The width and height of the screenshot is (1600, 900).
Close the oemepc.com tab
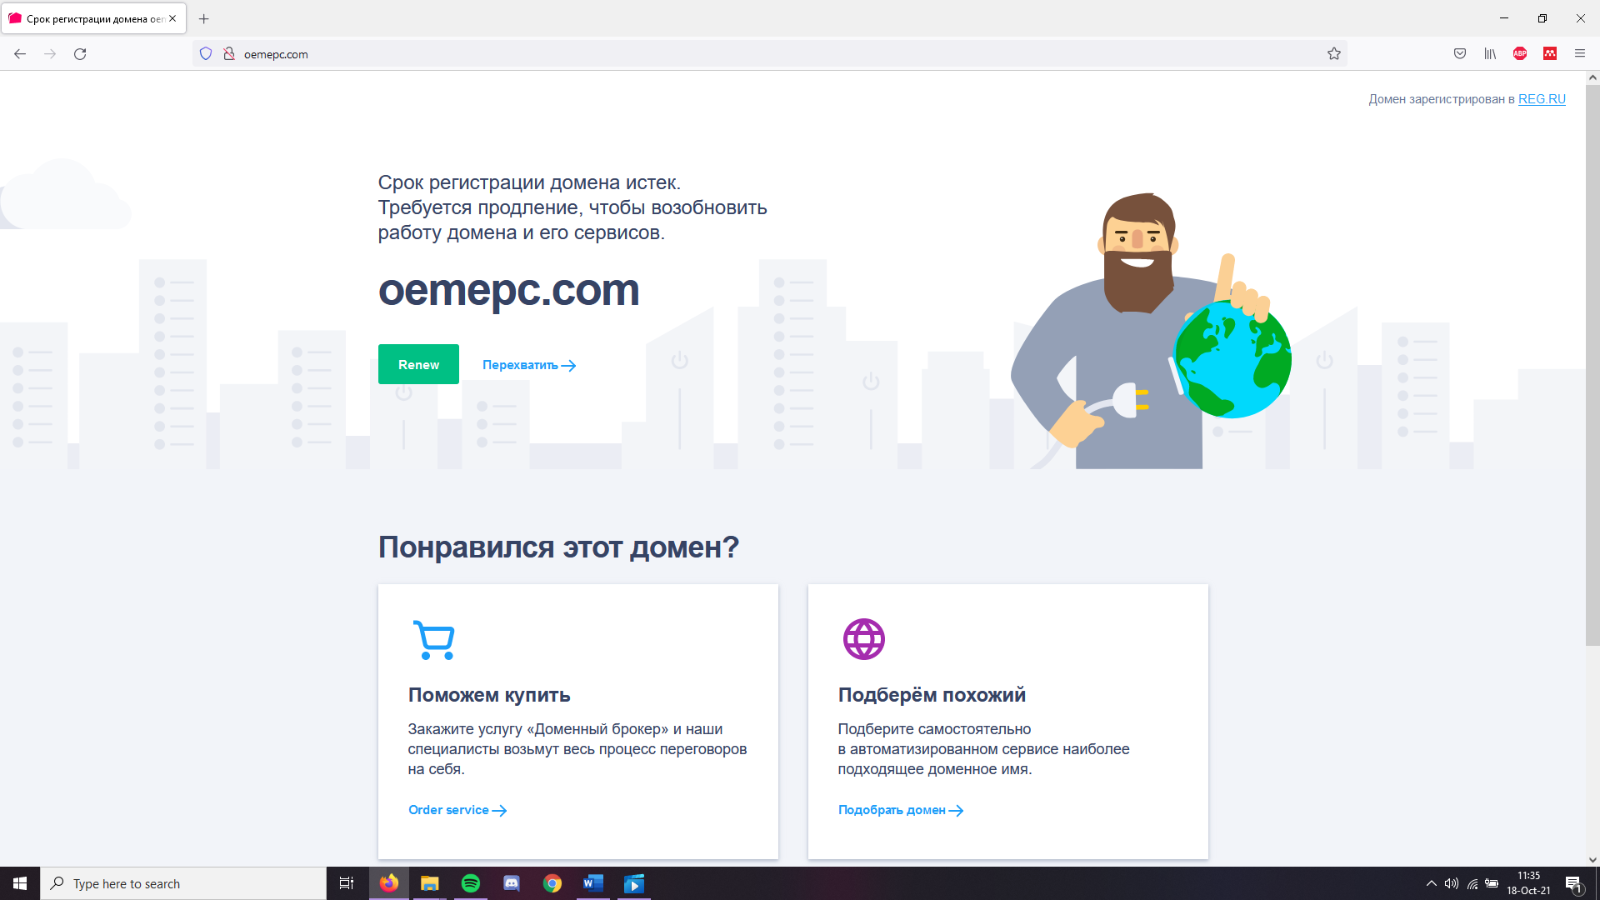tap(172, 18)
